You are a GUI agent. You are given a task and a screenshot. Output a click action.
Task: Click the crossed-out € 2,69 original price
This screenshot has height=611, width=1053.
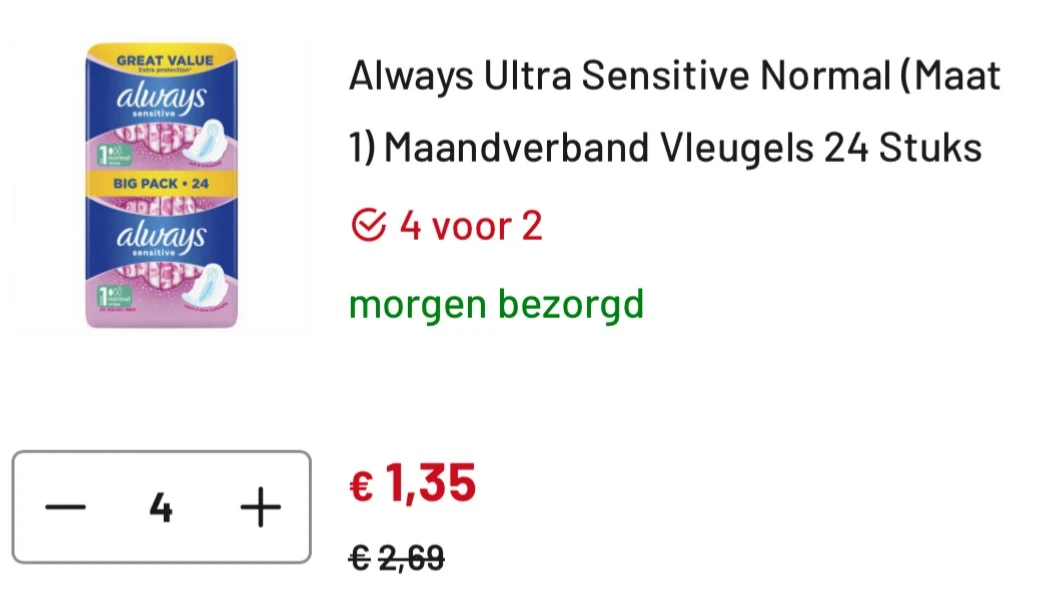pyautogui.click(x=396, y=558)
